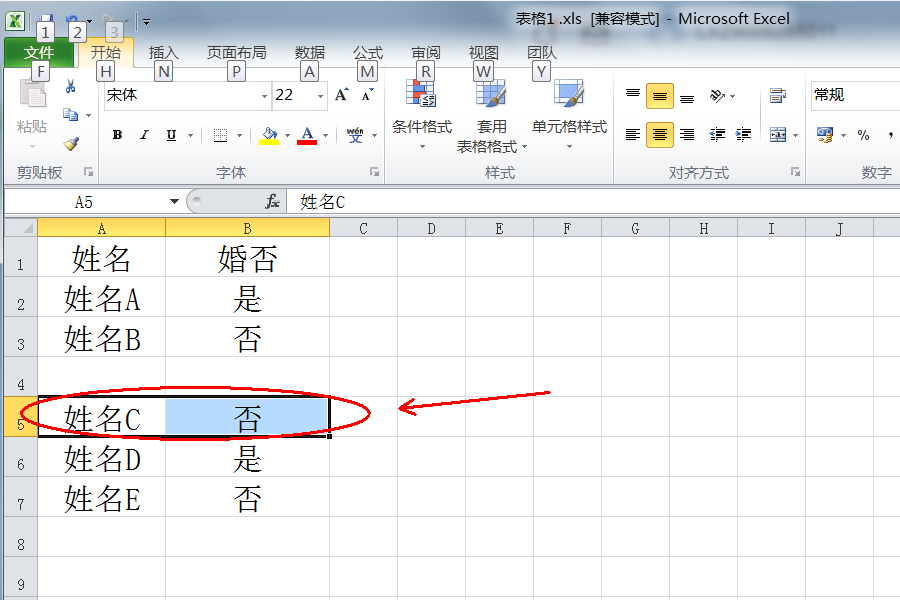This screenshot has height=600, width=900.
Task: Toggle Italic formatting
Action: pos(144,135)
